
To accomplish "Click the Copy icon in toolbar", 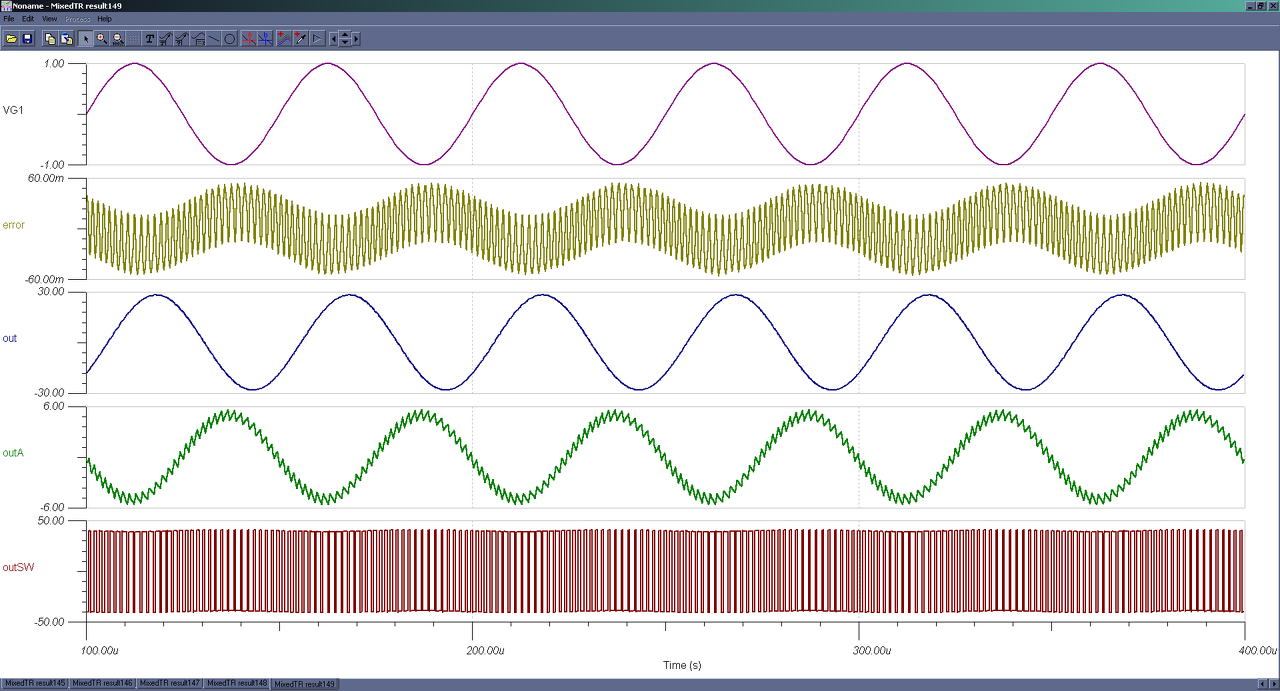I will [51, 39].
